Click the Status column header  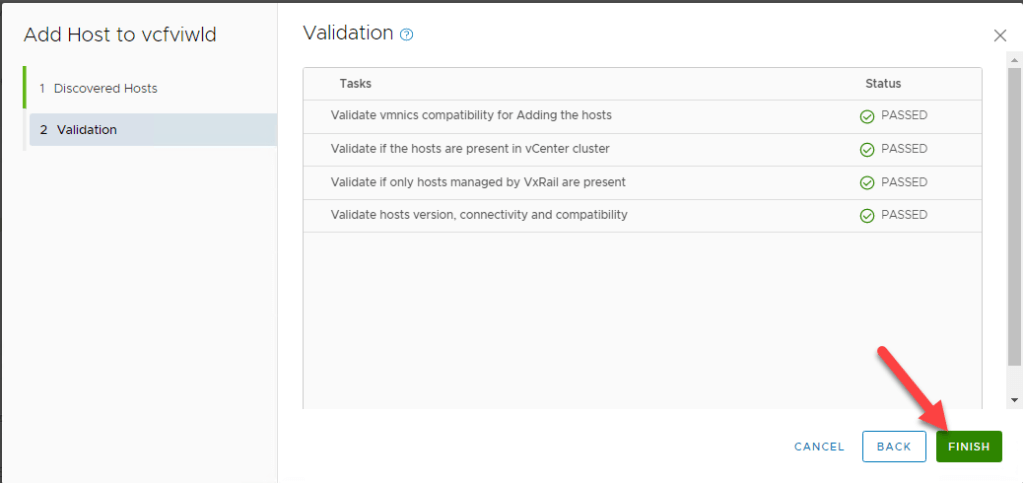tap(883, 84)
